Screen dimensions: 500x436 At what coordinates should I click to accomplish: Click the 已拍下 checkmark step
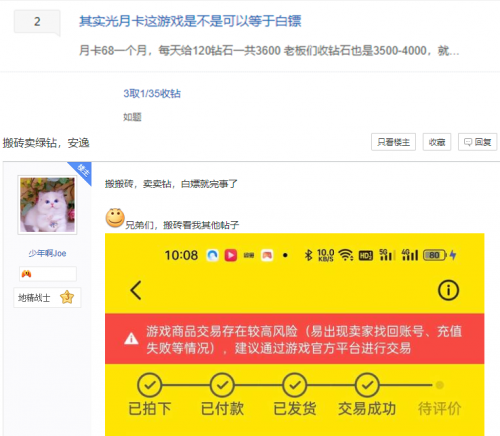(x=150, y=385)
